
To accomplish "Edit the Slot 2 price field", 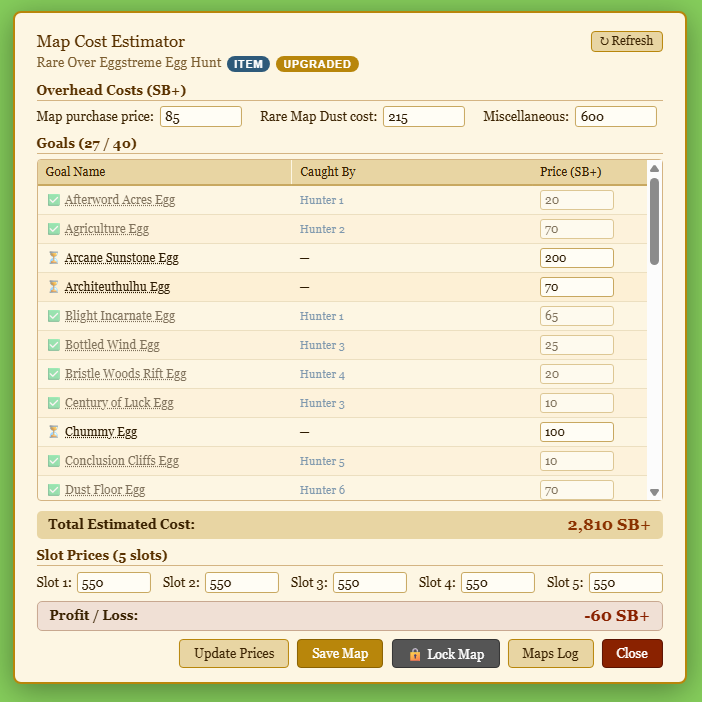I will pyautogui.click(x=242, y=582).
